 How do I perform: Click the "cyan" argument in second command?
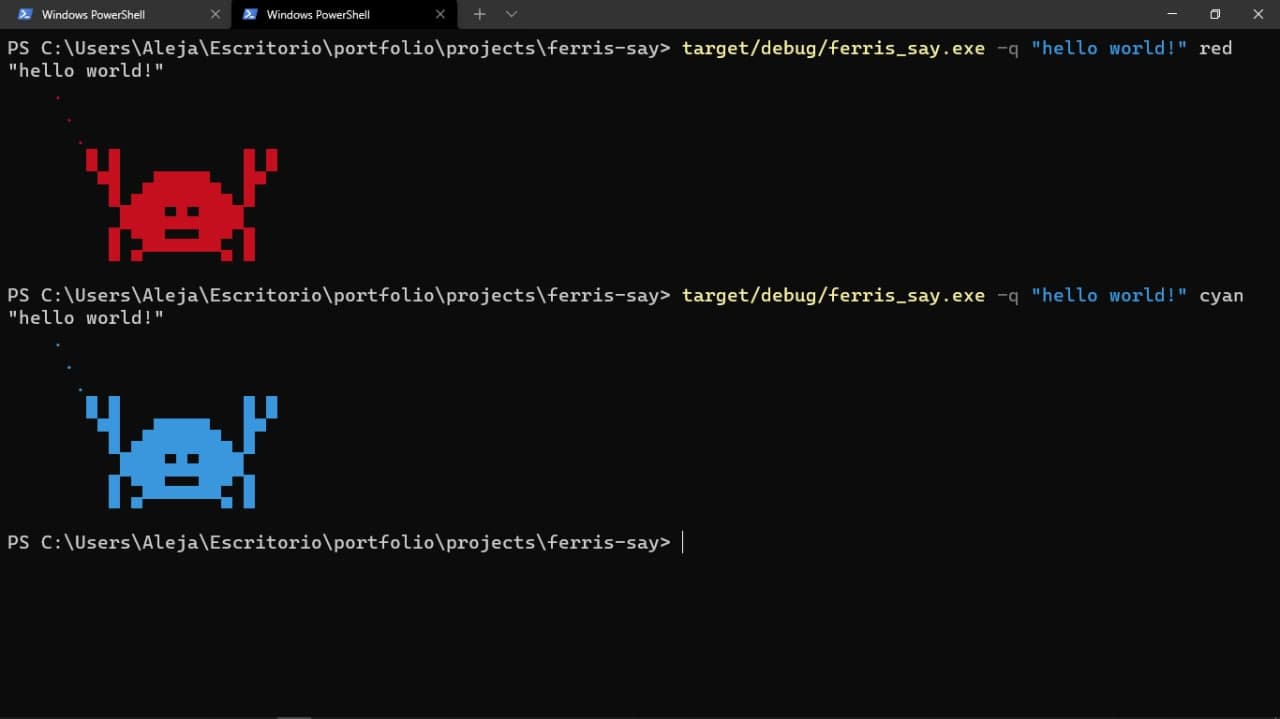pyautogui.click(x=1221, y=295)
